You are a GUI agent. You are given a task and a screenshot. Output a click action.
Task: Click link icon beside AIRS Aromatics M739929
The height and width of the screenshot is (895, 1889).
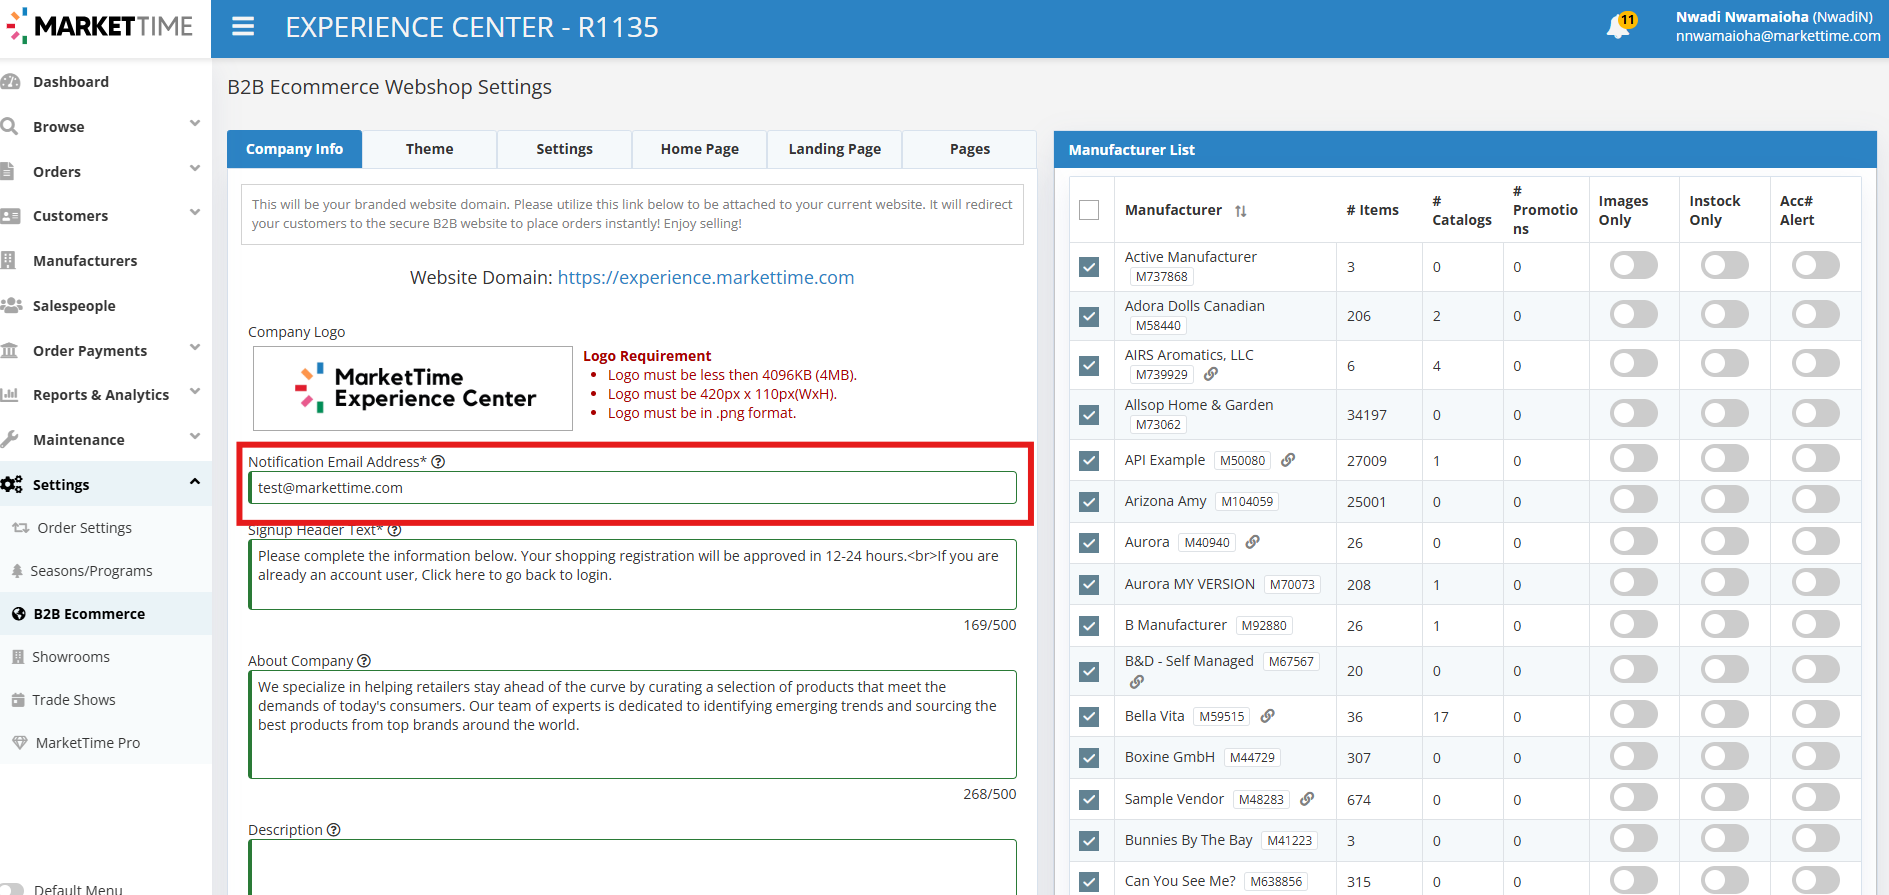point(1211,374)
